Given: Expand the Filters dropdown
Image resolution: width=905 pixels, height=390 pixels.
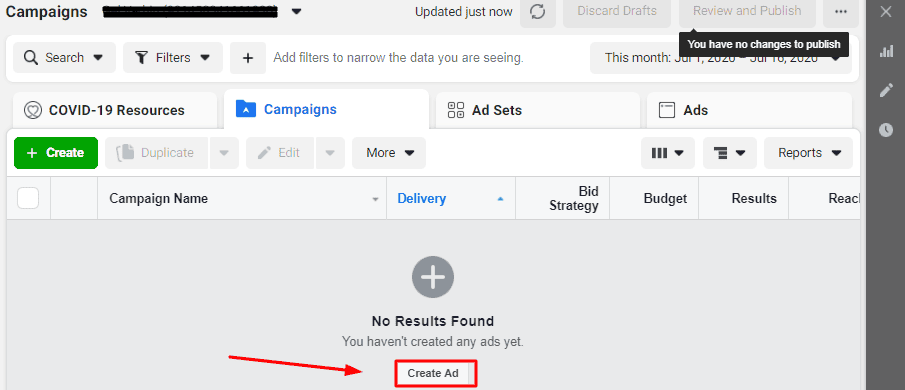Looking at the screenshot, I should pyautogui.click(x=173, y=58).
